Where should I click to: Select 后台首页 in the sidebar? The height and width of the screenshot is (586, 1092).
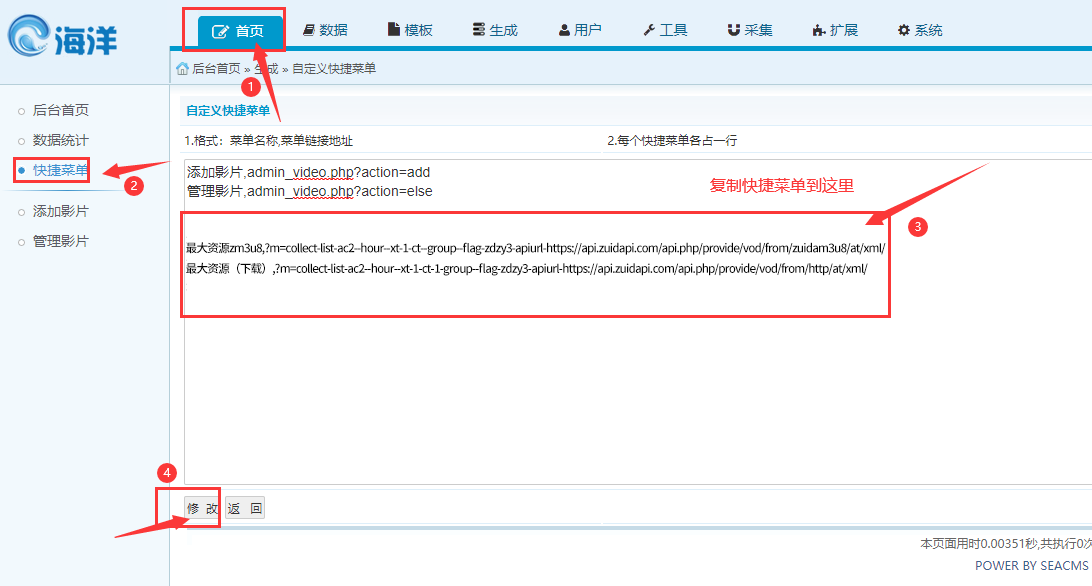point(61,110)
